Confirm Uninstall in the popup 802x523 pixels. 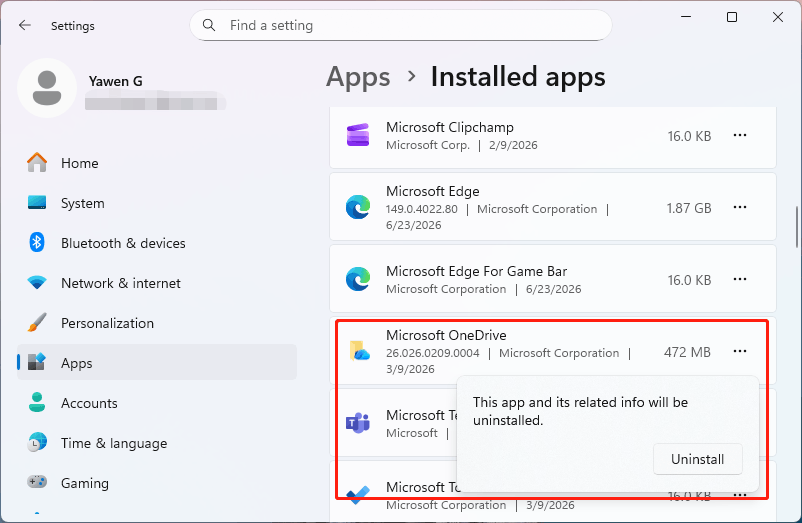pyautogui.click(x=698, y=459)
